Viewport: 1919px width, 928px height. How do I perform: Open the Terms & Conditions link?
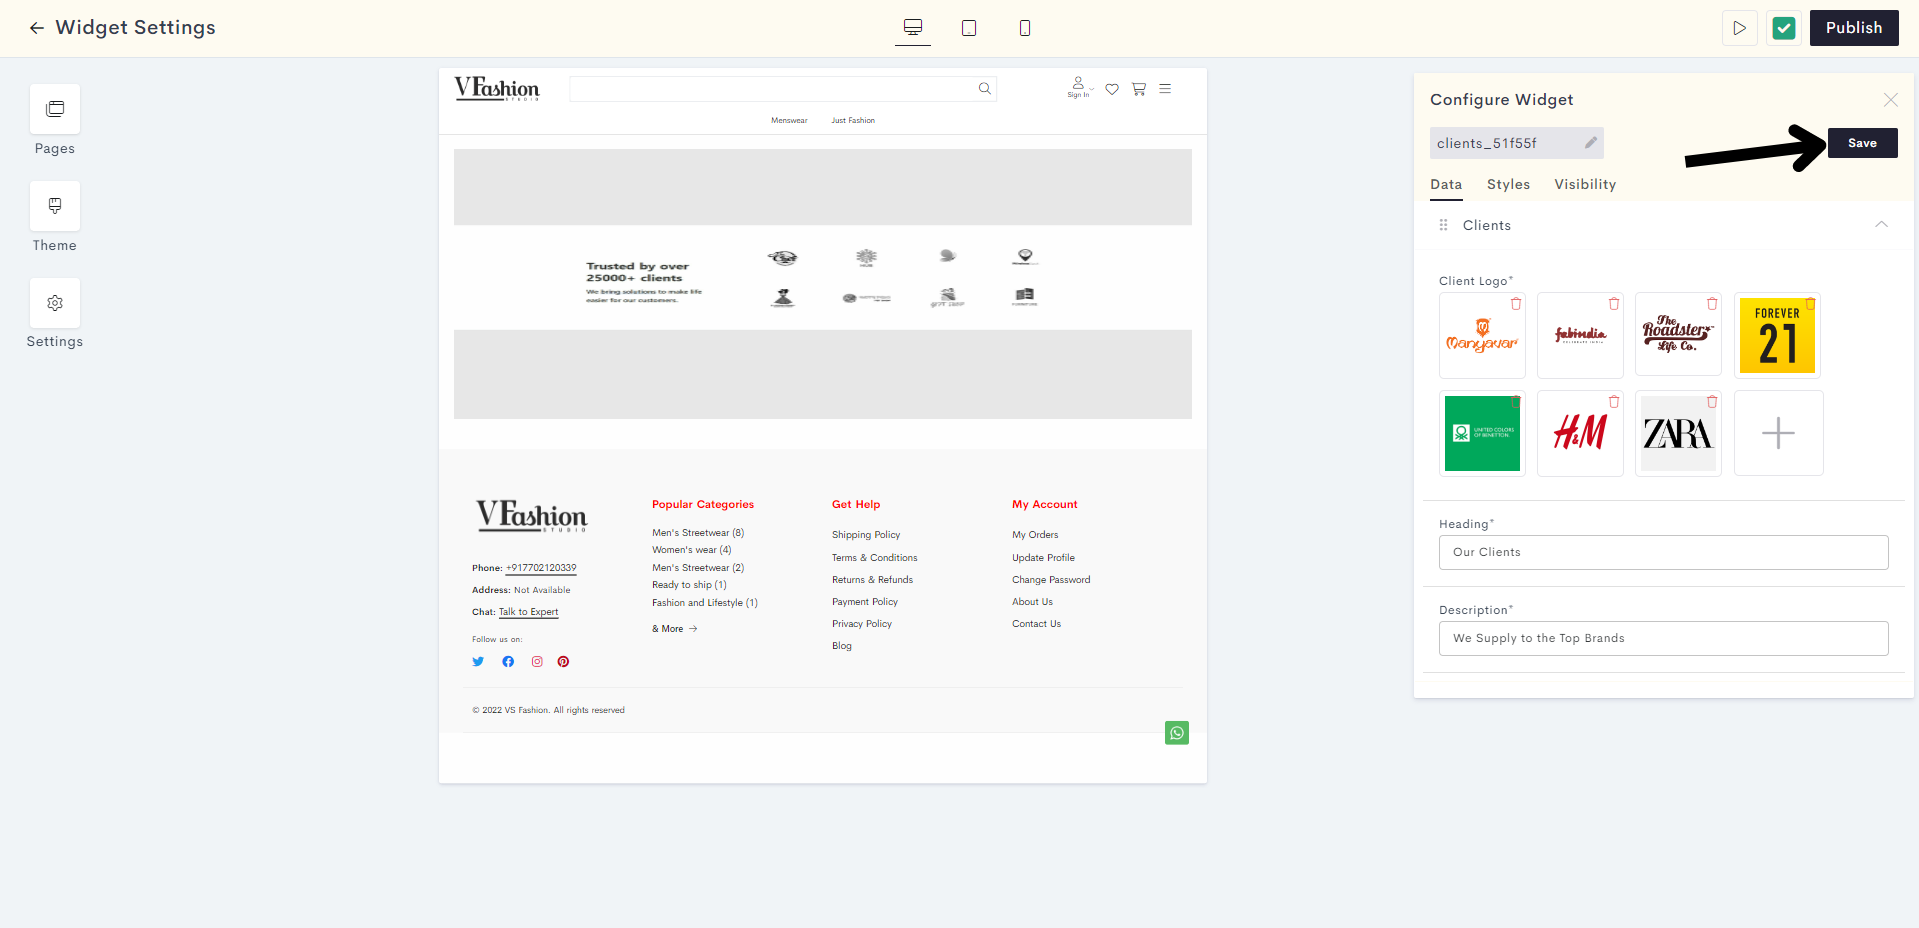(875, 558)
